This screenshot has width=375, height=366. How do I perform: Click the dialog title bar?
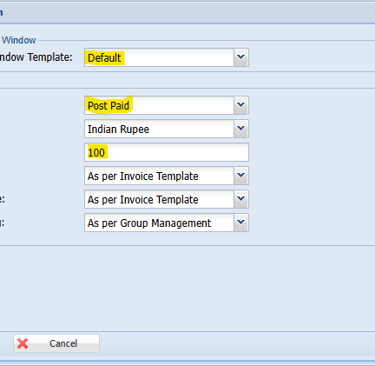[x=187, y=13]
